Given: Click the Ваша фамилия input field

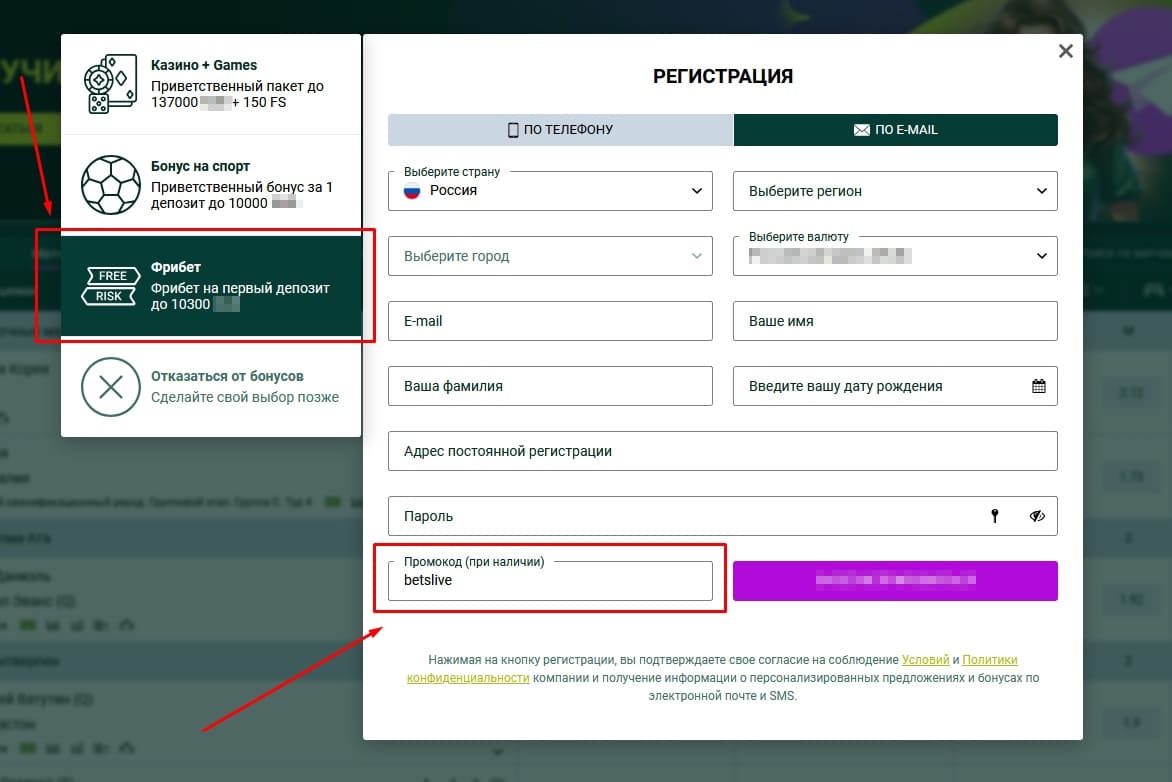Looking at the screenshot, I should pyautogui.click(x=550, y=386).
